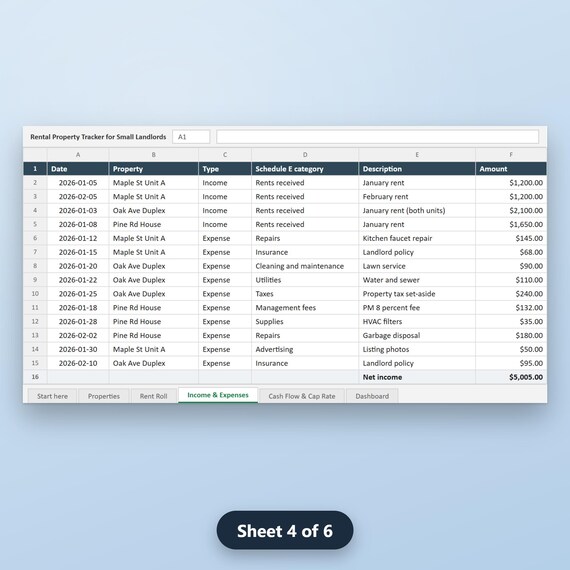The image size is (570, 570).
Task: Select the $180.00 amount cell
Action: coord(511,335)
